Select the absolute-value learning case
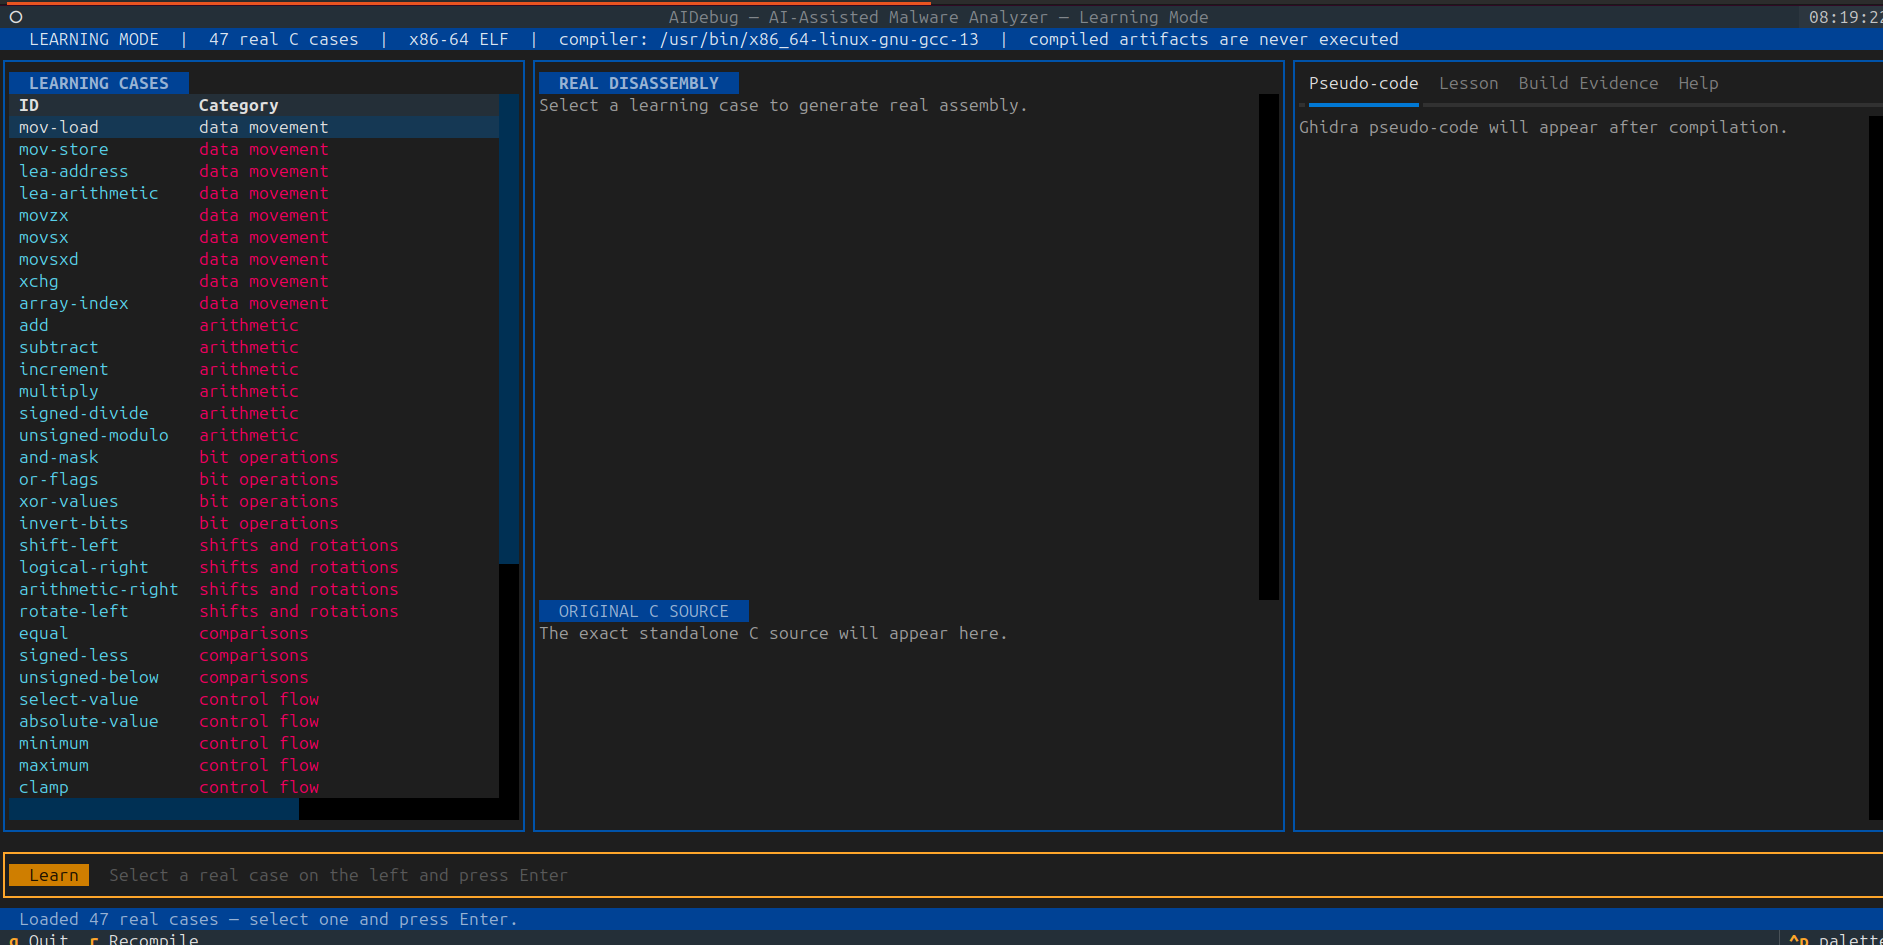Image resolution: width=1883 pixels, height=945 pixels. point(254,721)
